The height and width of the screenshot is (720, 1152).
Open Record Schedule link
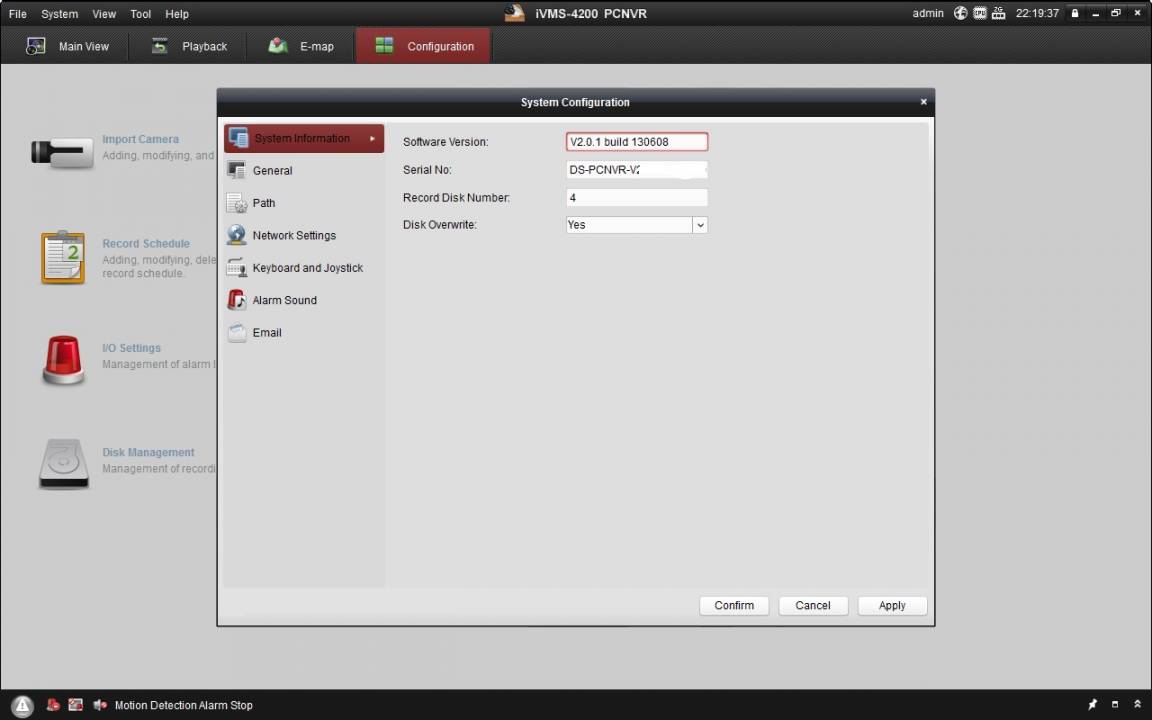[x=145, y=243]
